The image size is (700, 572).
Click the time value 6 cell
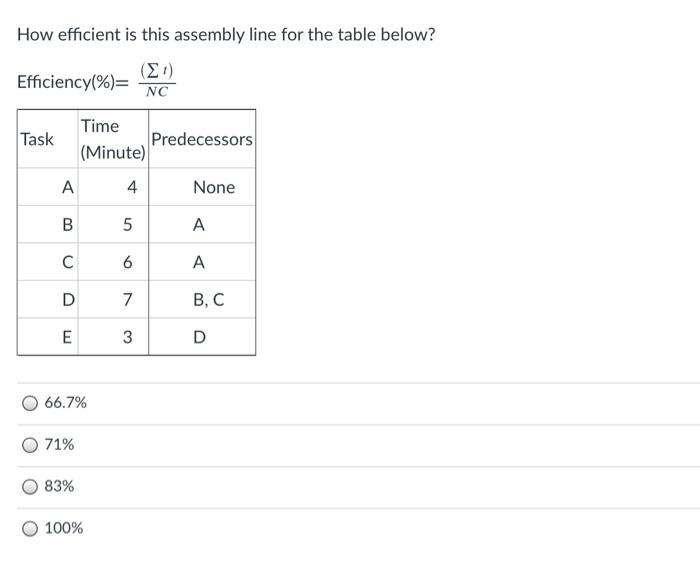pyautogui.click(x=128, y=263)
